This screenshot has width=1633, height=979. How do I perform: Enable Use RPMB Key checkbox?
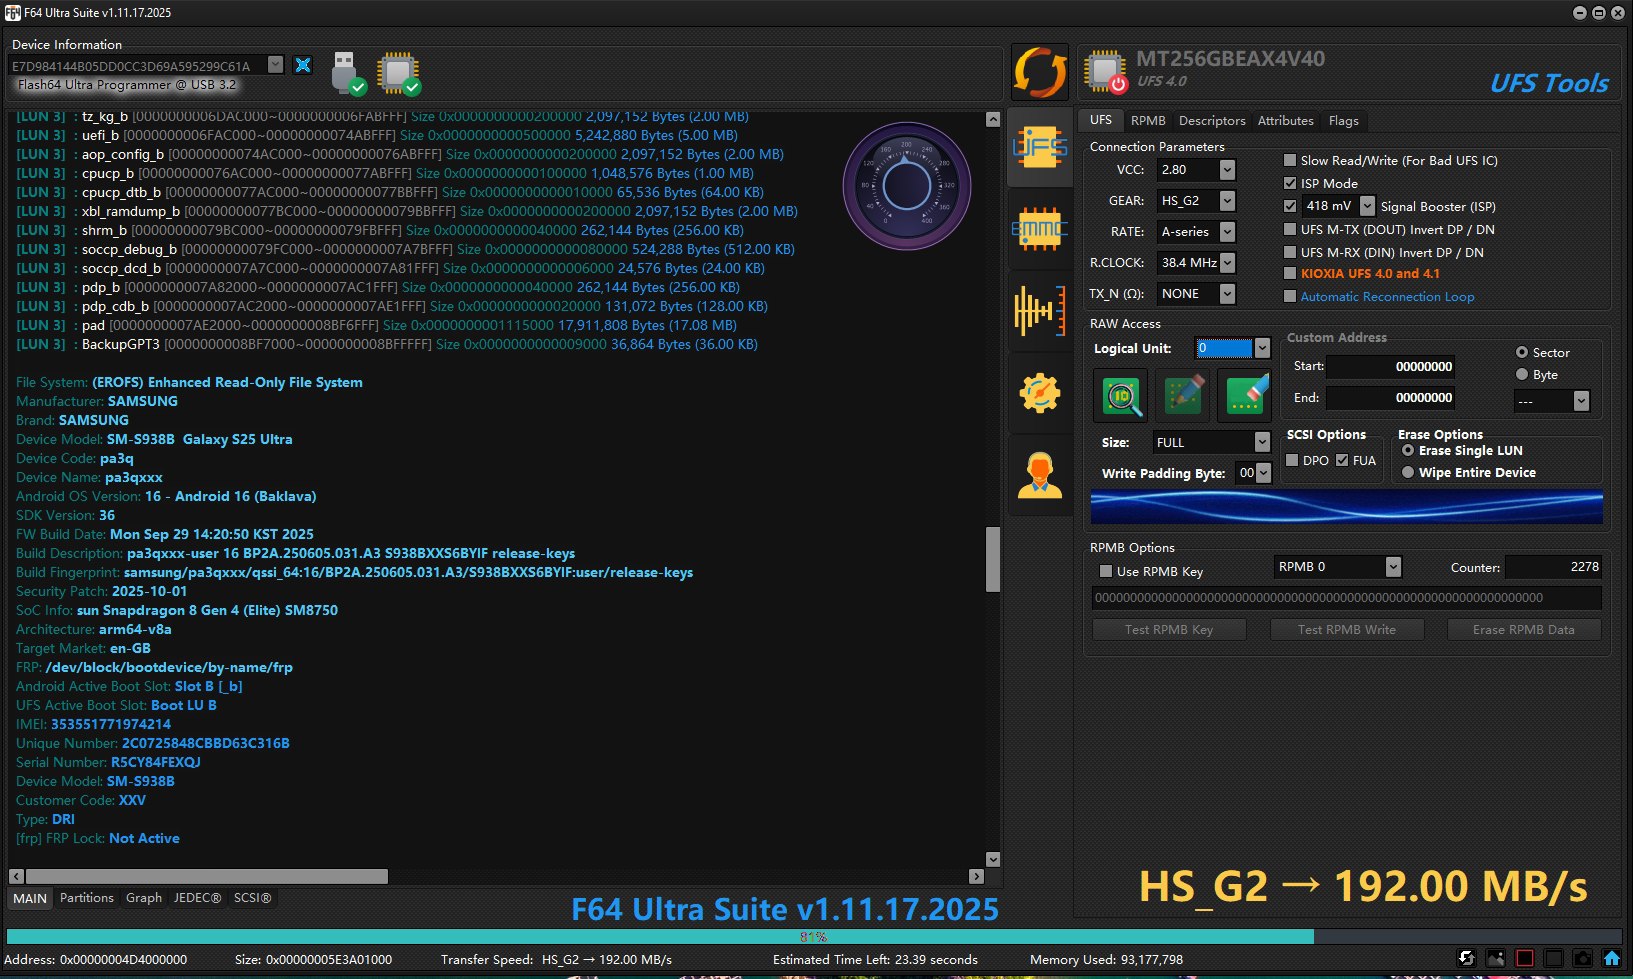pos(1106,571)
